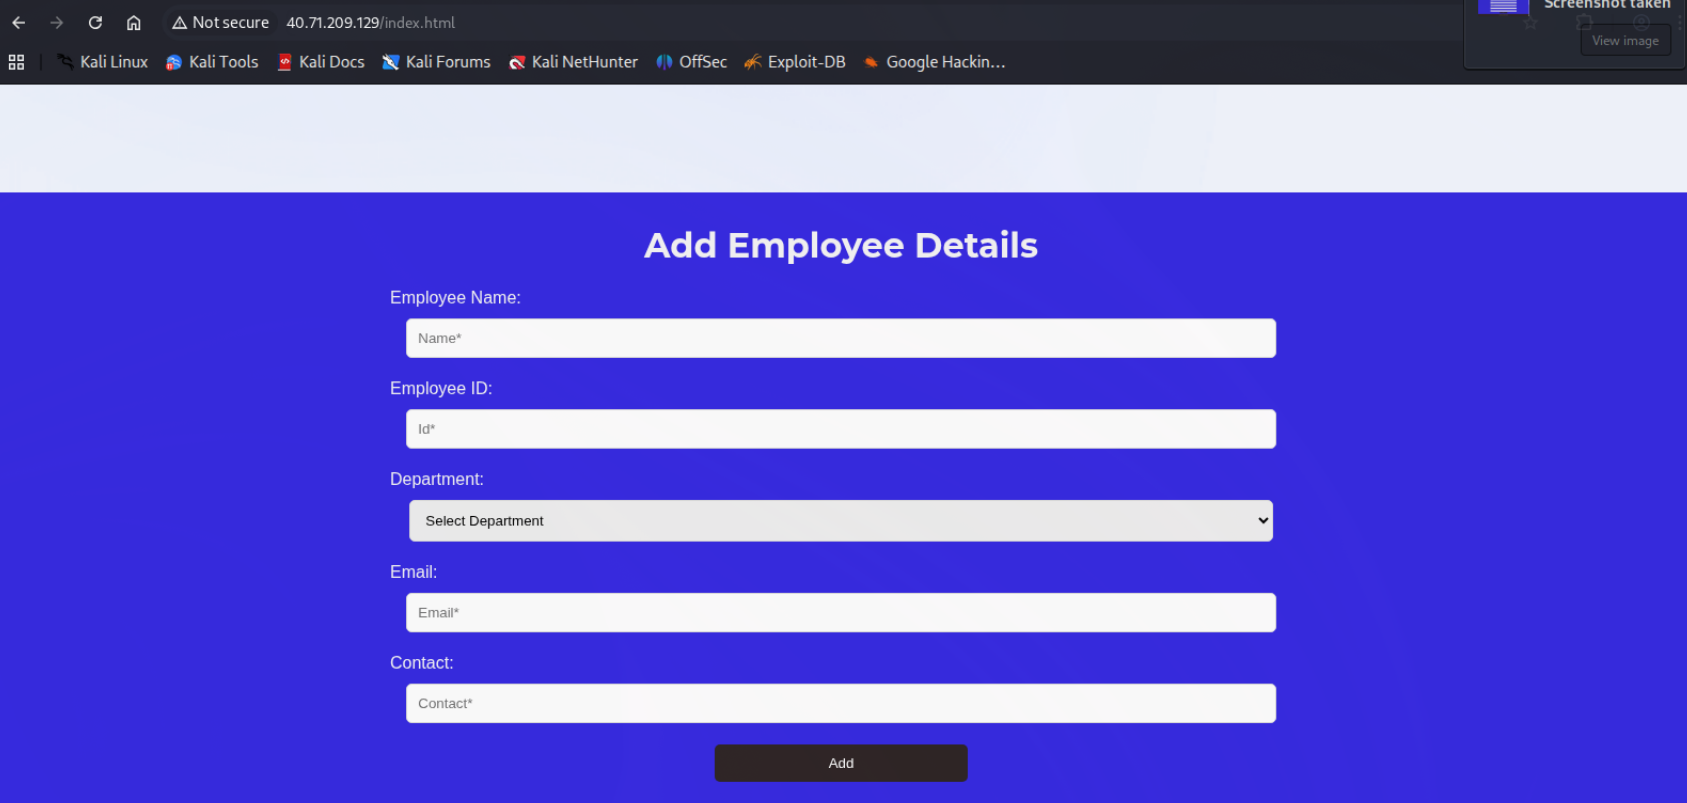This screenshot has width=1687, height=803.
Task: Focus the Employee ID field
Action: (x=840, y=429)
